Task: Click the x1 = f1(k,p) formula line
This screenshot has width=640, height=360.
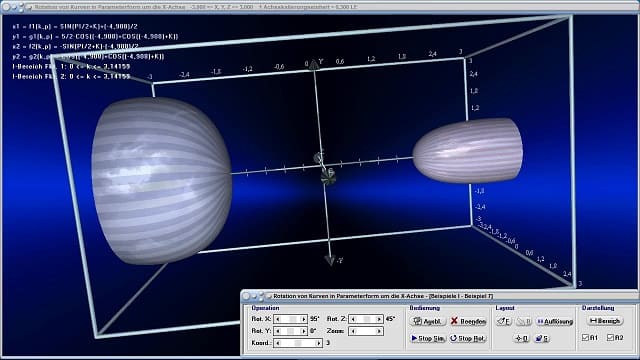Action: [75, 26]
